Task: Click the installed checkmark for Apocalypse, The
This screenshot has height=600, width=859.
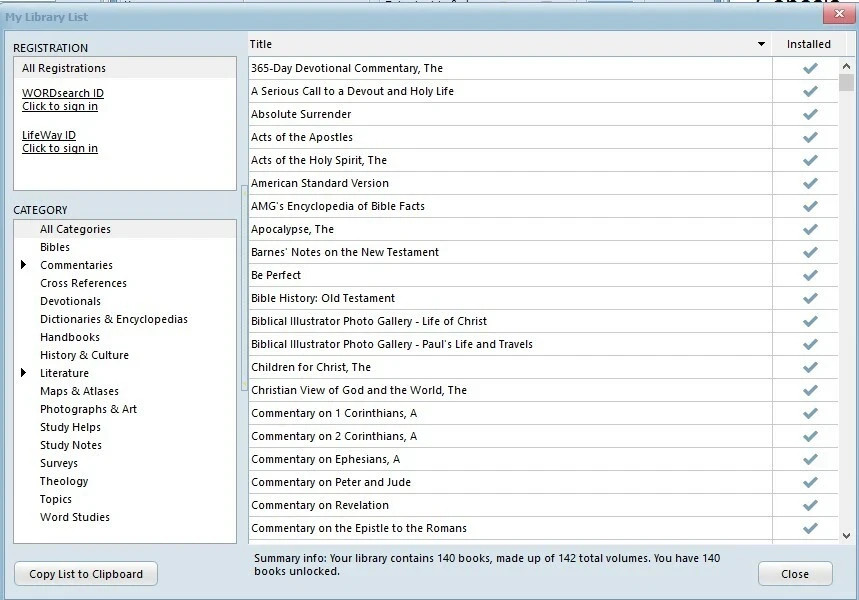Action: 808,229
